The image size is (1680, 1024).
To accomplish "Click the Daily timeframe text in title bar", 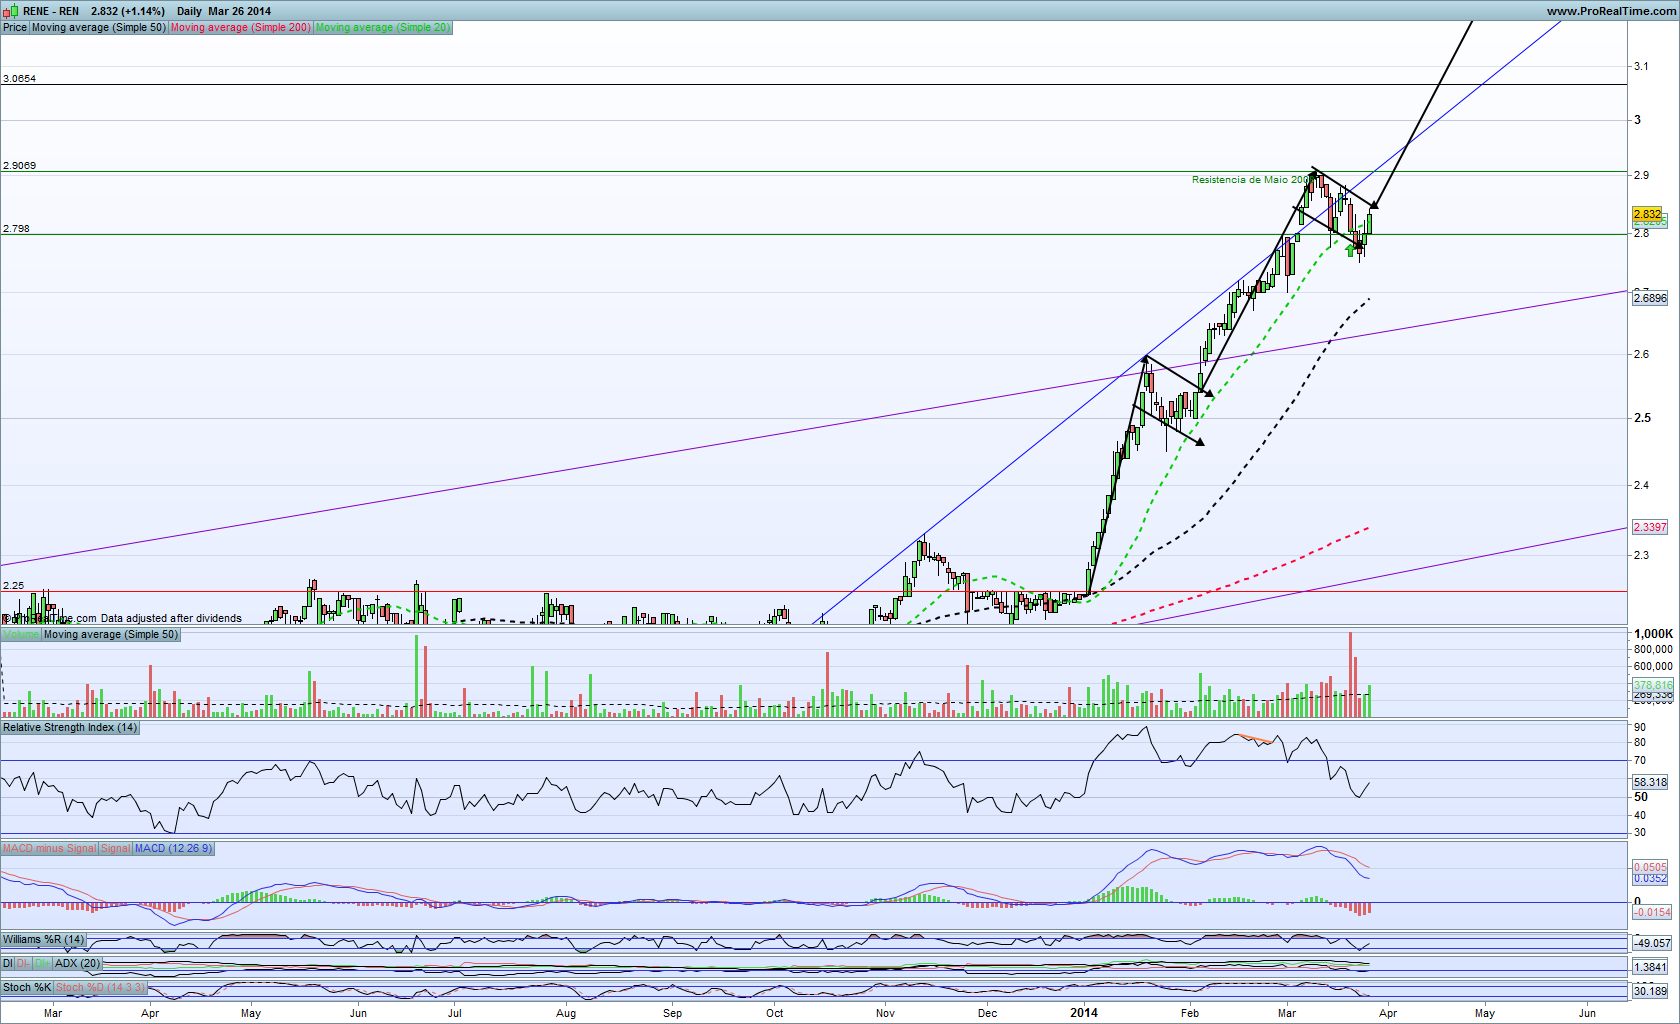I will point(190,12).
